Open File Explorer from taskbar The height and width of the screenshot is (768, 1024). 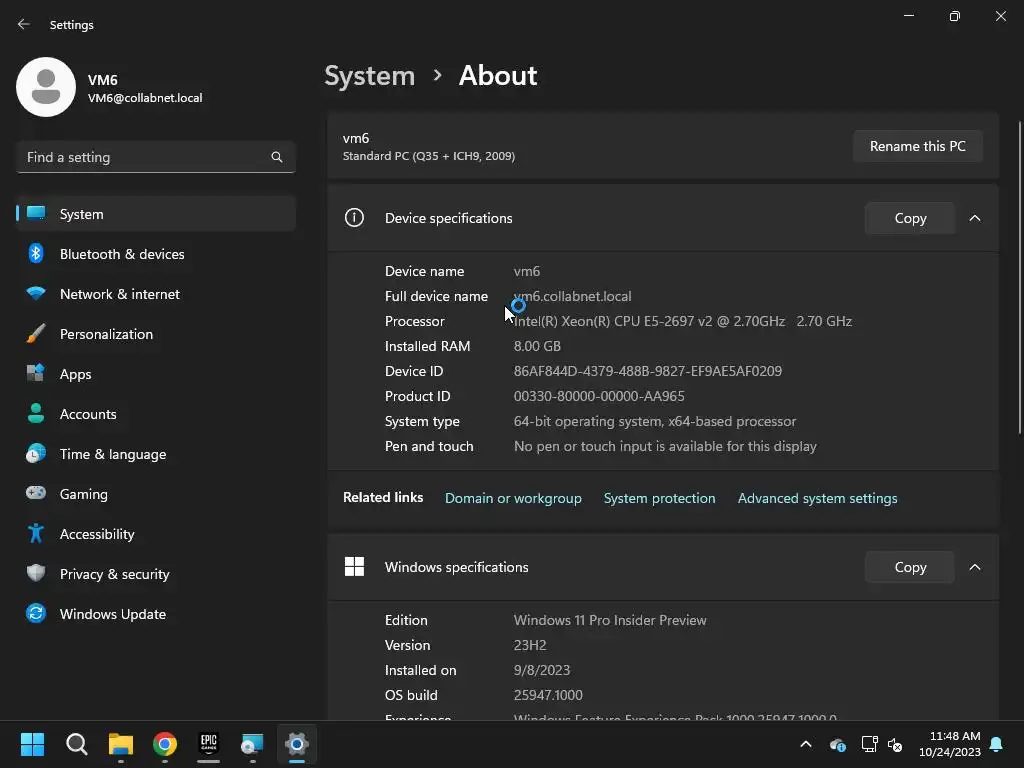pyautogui.click(x=121, y=744)
